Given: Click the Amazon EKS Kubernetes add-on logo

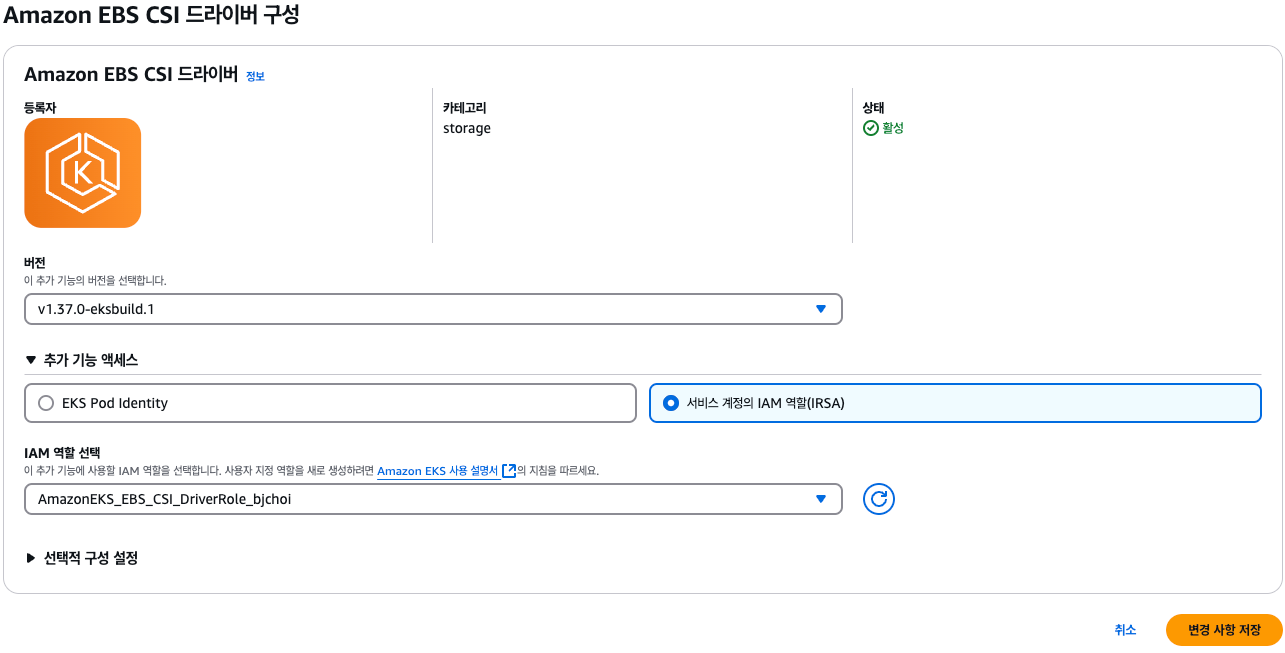Looking at the screenshot, I should click(x=82, y=173).
